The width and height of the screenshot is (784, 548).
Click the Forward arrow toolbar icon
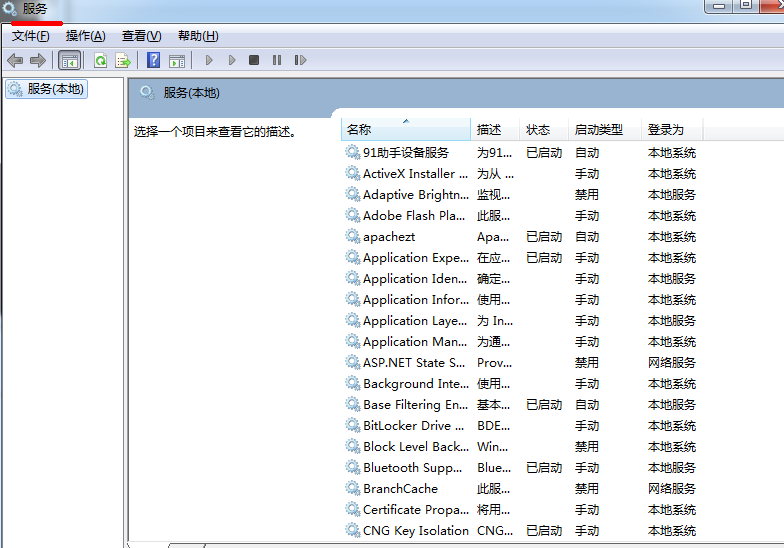[38, 60]
